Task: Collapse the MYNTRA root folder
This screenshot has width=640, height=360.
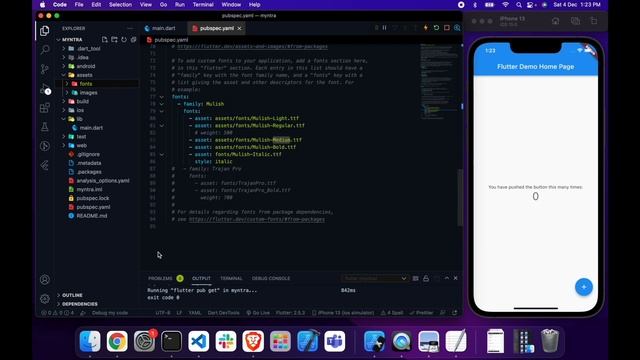Action: (x=58, y=40)
